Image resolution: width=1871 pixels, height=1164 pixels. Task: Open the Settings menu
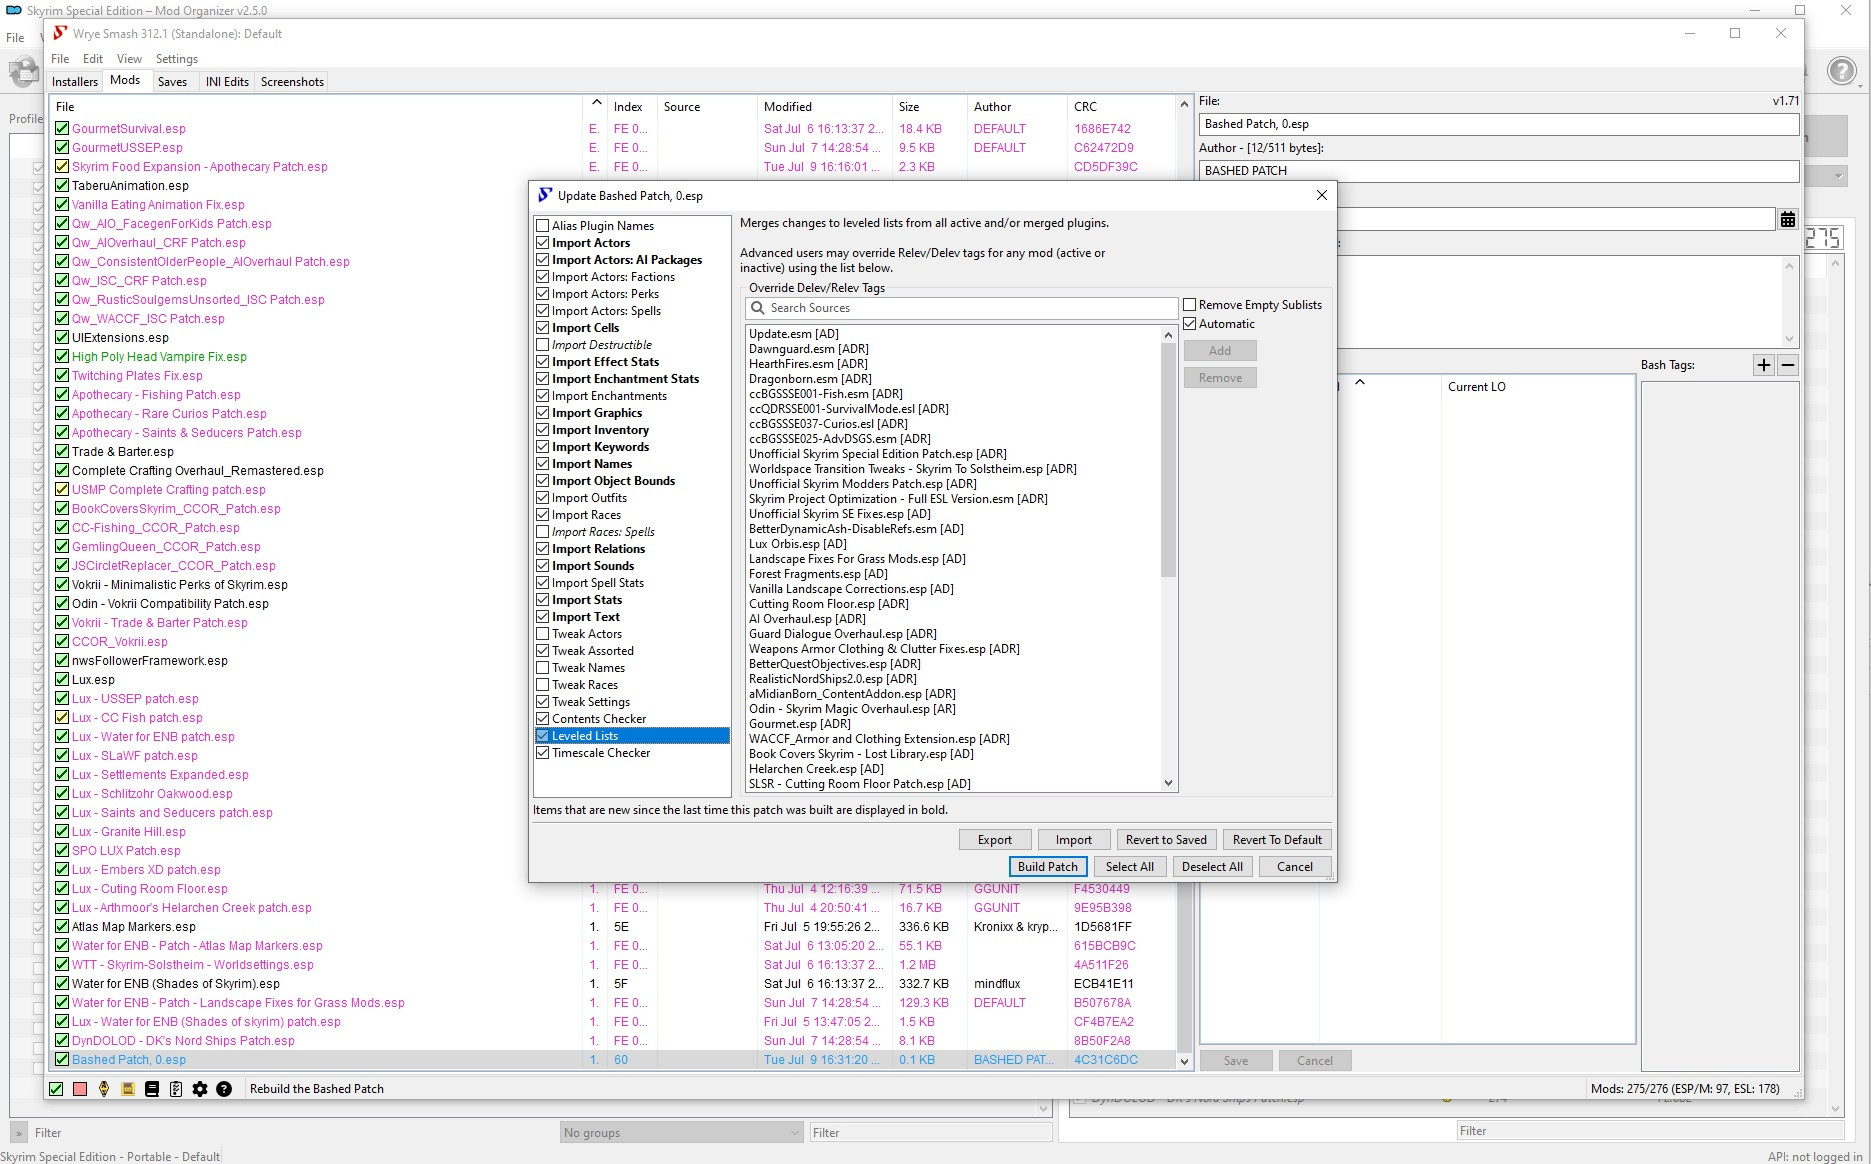pyautogui.click(x=177, y=59)
